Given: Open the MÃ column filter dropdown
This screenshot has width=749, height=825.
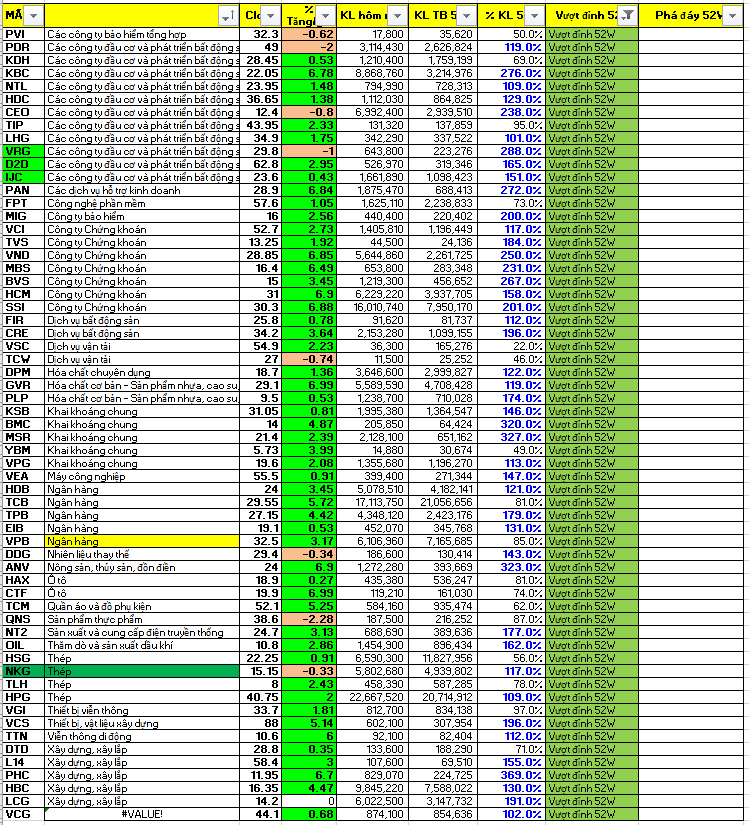Looking at the screenshot, I should pyautogui.click(x=33, y=15).
